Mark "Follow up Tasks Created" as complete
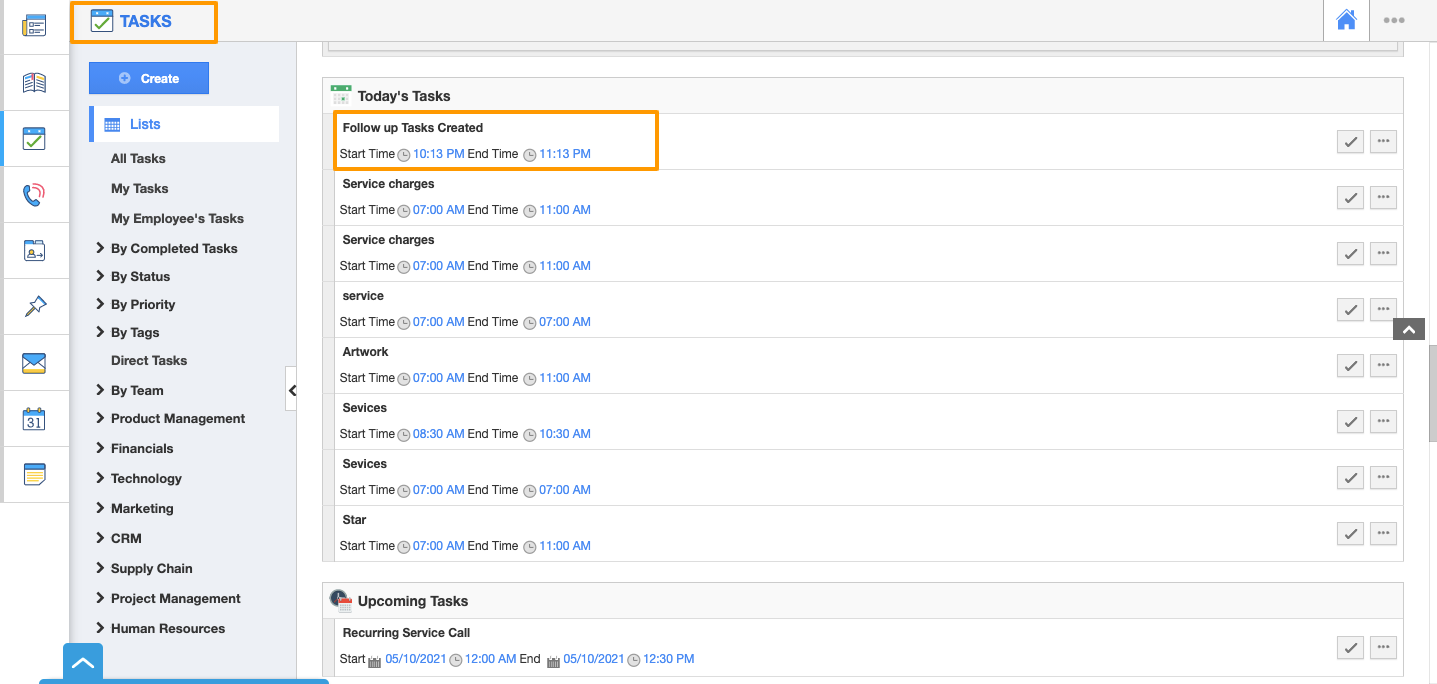 [x=1350, y=142]
